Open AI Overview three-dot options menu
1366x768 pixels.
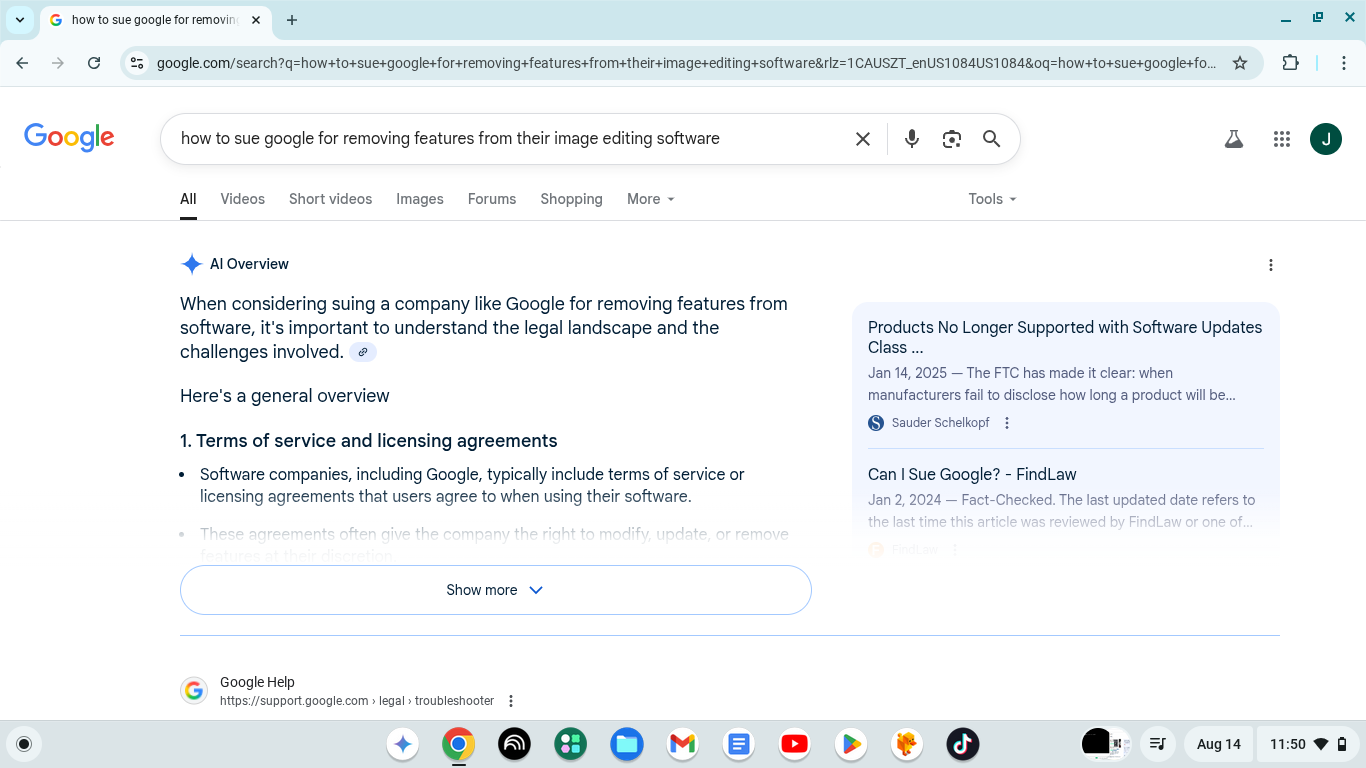point(1271,265)
